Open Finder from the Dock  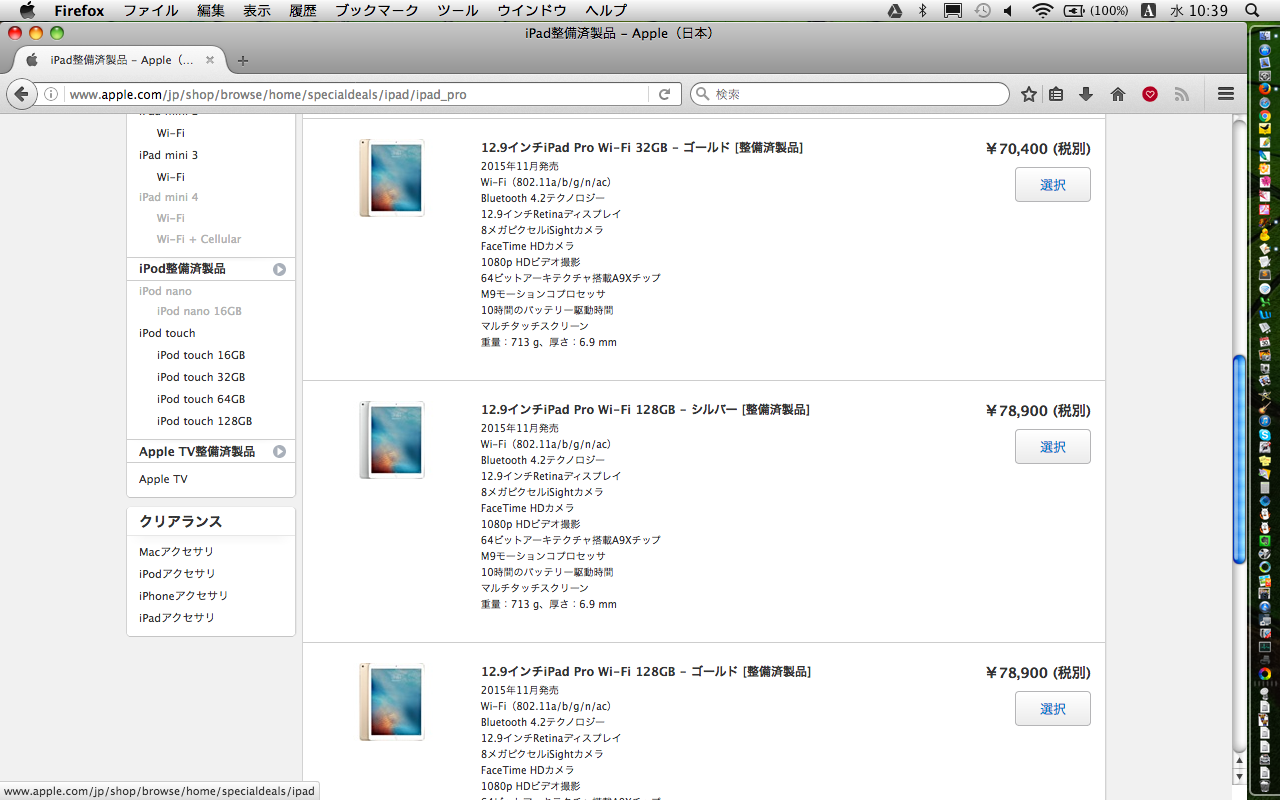tap(1265, 35)
